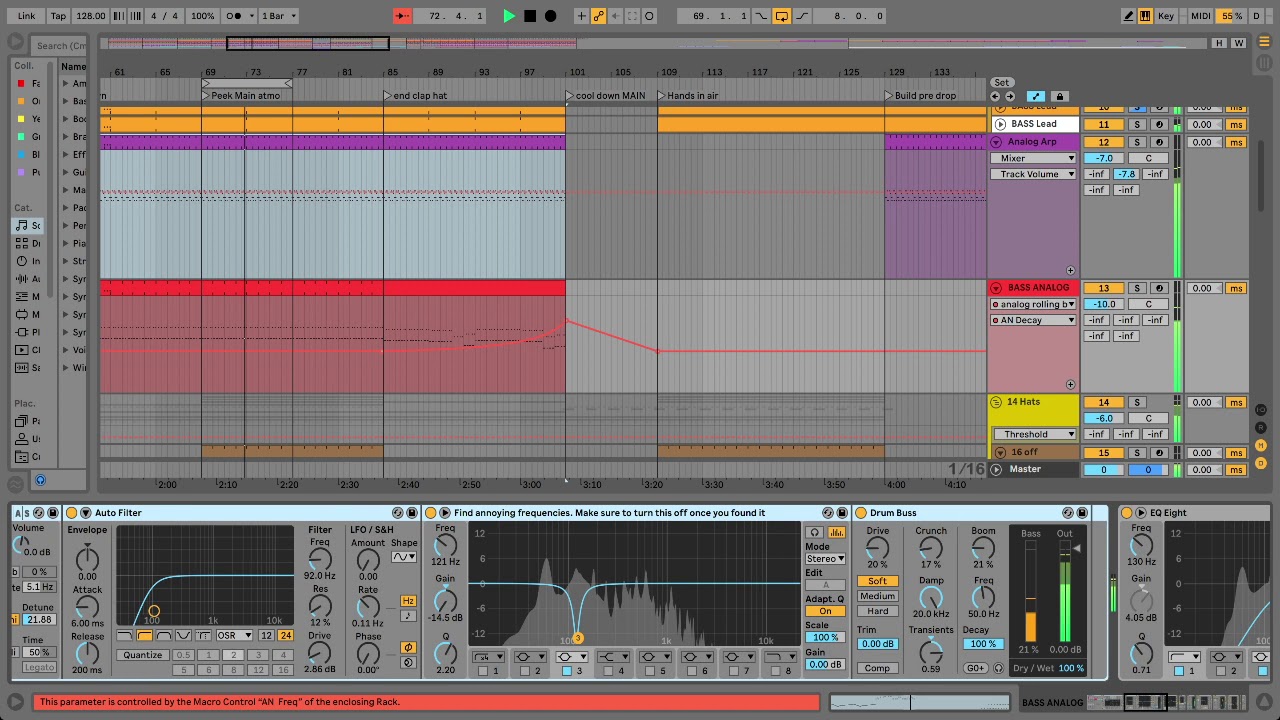The height and width of the screenshot is (720, 1280).
Task: Solo the 14 Hats track
Action: click(1137, 402)
